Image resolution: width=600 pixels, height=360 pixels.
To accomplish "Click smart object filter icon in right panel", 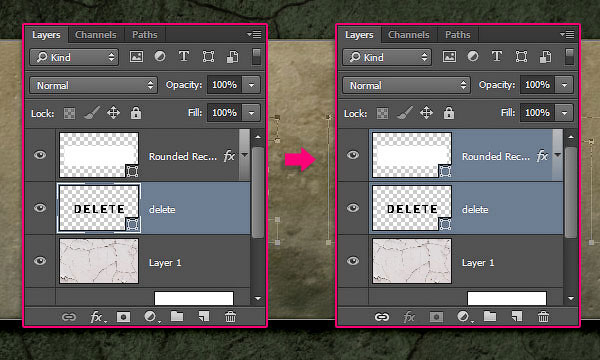I will [x=546, y=57].
